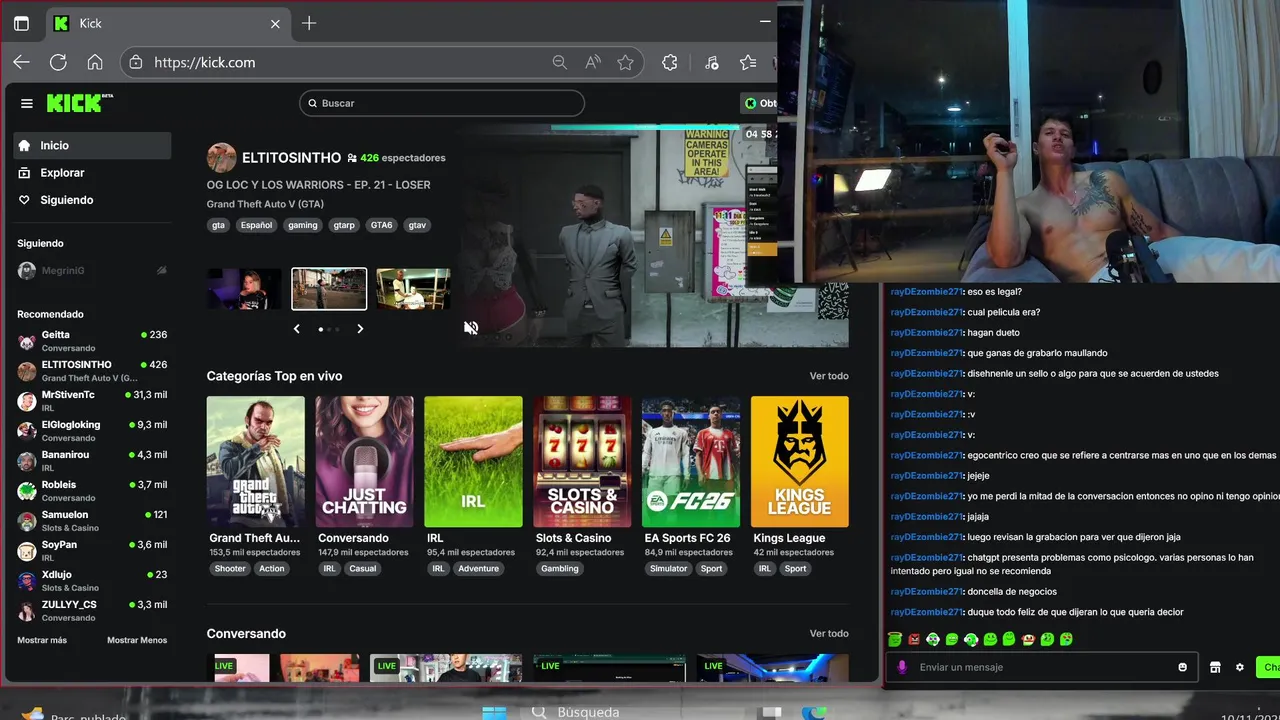The height and width of the screenshot is (720, 1280).
Task: Close the Kick tab
Action: click(x=275, y=23)
